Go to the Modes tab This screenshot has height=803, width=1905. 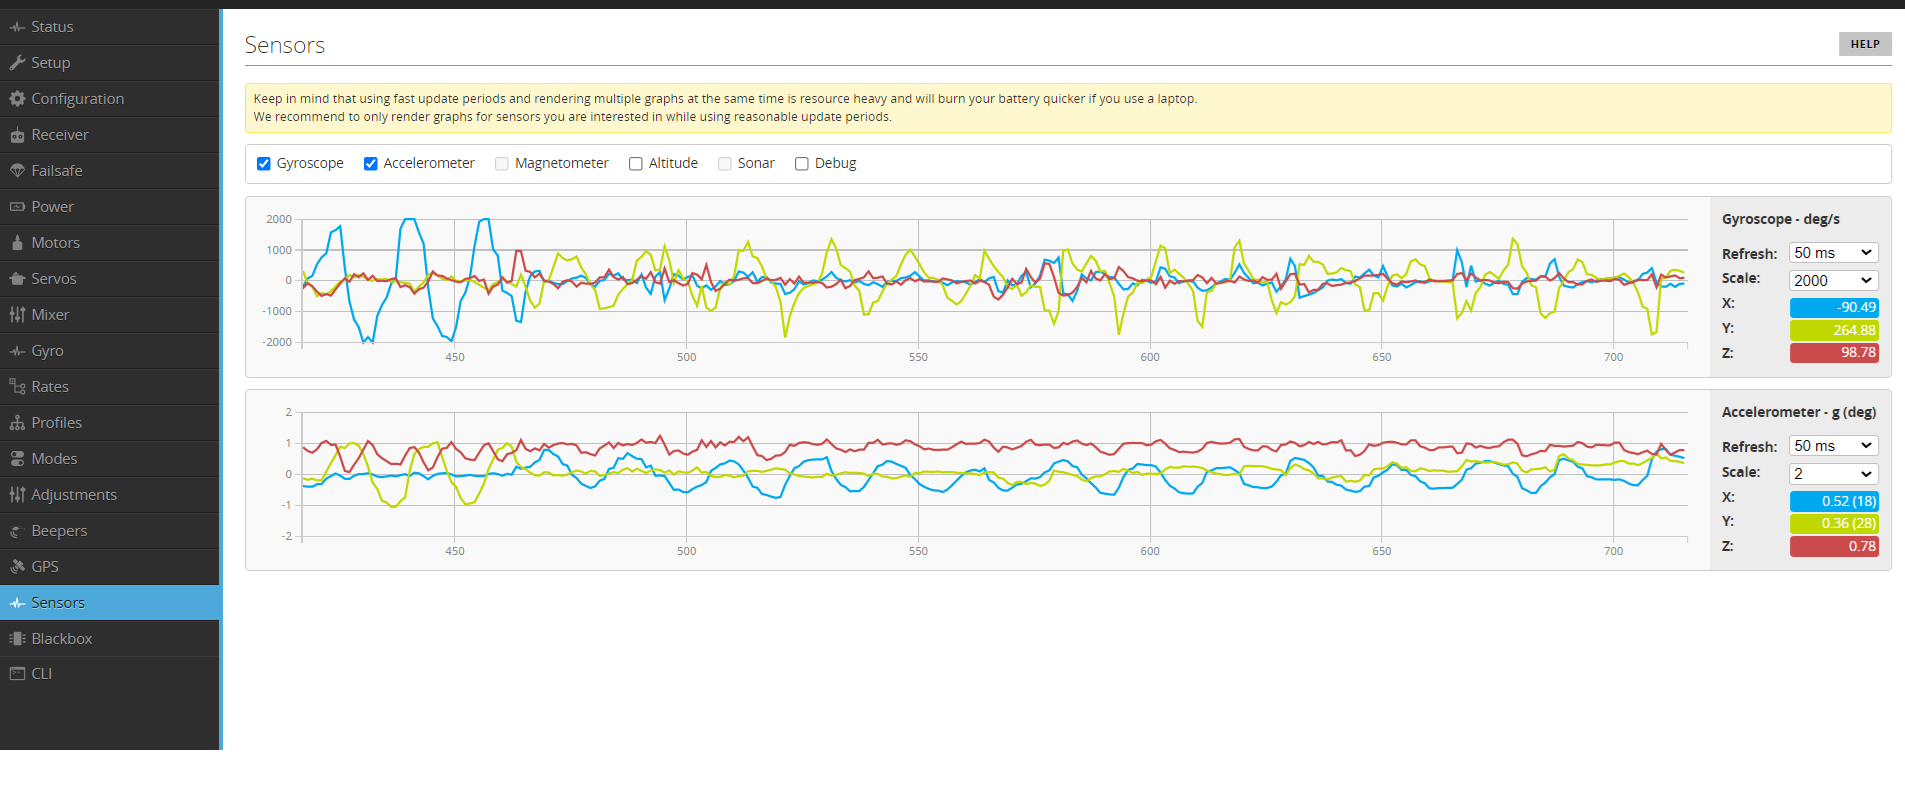(54, 459)
